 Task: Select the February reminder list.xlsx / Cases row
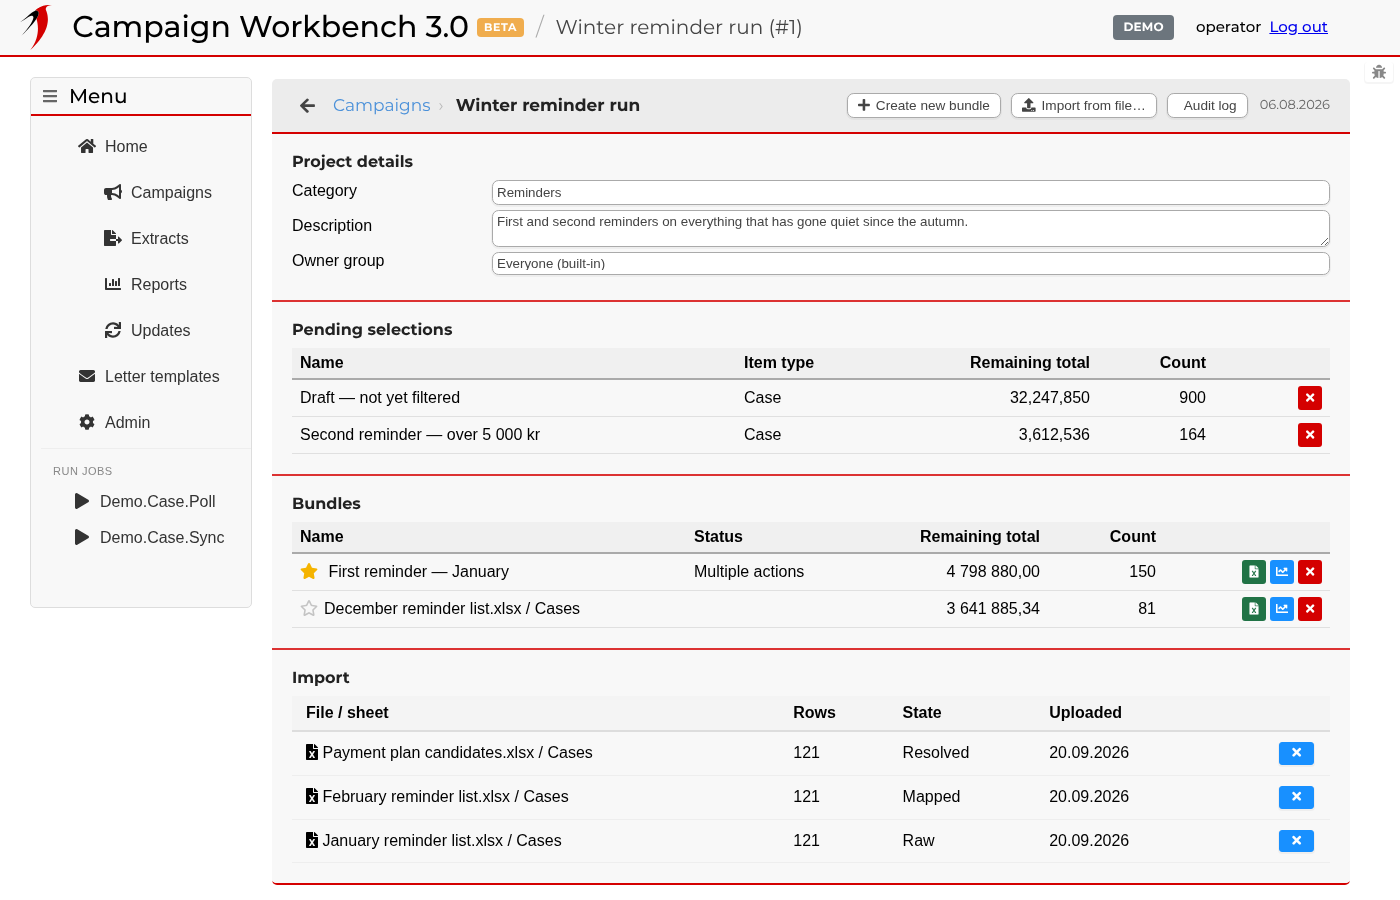coord(811,797)
